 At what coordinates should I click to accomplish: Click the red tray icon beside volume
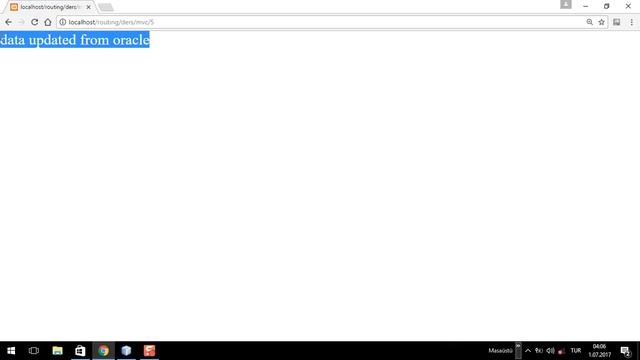[x=562, y=351]
